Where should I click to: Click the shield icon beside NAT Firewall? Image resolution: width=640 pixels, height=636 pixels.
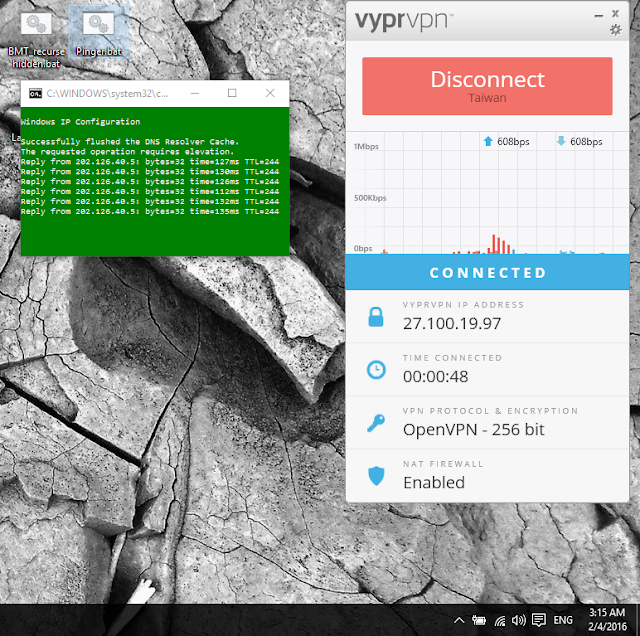pyautogui.click(x=376, y=476)
